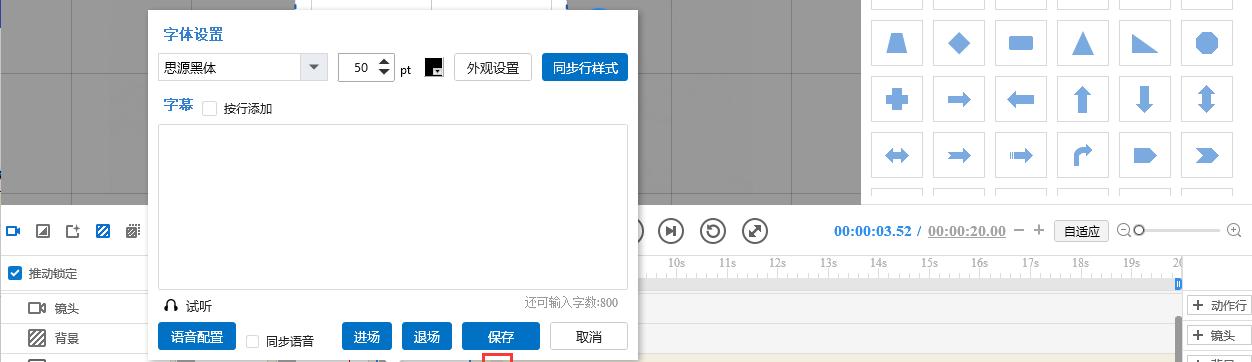This screenshot has height=362, width=1252.
Task: Click the 字幕 subtitle label
Action: pyautogui.click(x=178, y=105)
